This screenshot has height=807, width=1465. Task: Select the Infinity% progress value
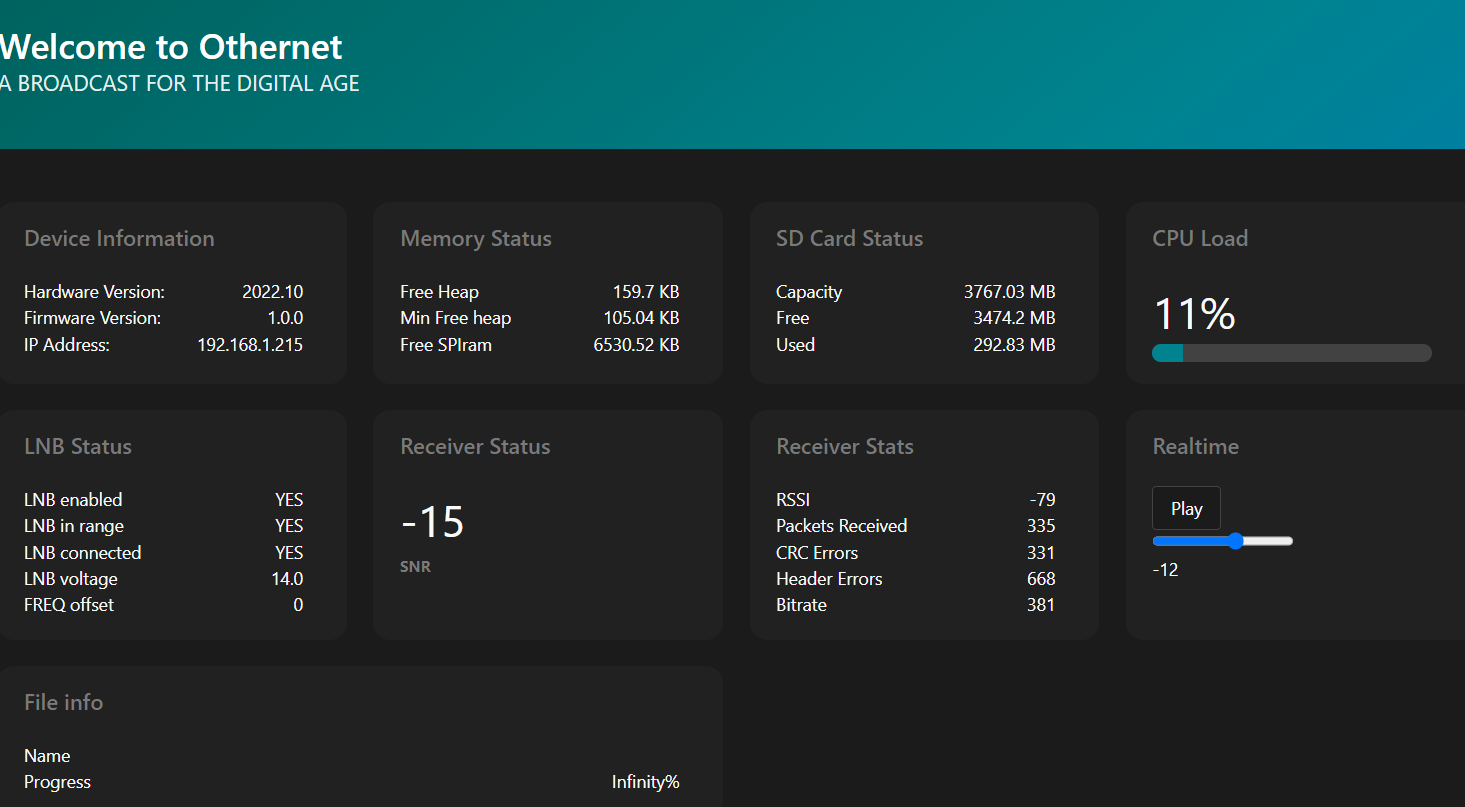pos(646,782)
